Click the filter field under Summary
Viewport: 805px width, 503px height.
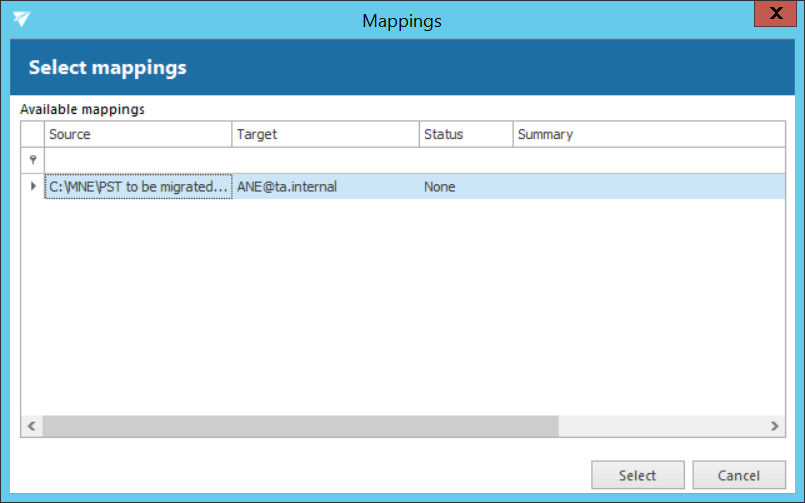(x=648, y=160)
